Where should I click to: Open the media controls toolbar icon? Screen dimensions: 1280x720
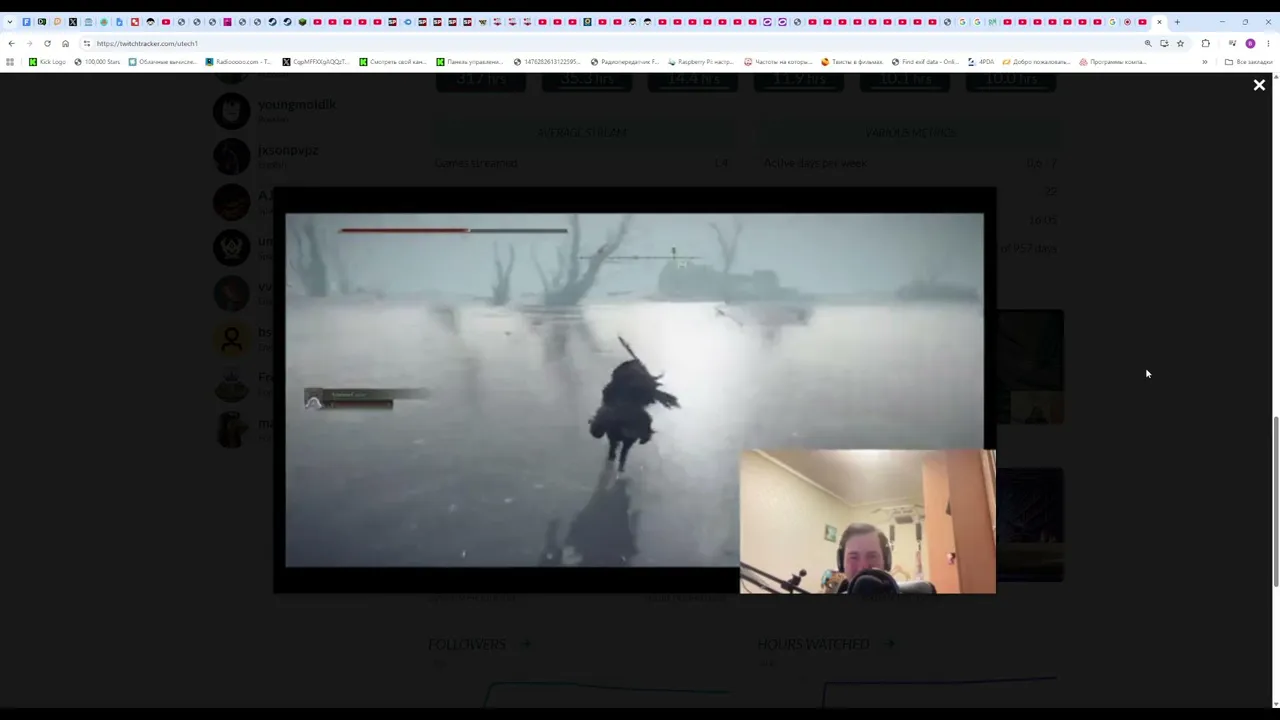pos(1232,43)
